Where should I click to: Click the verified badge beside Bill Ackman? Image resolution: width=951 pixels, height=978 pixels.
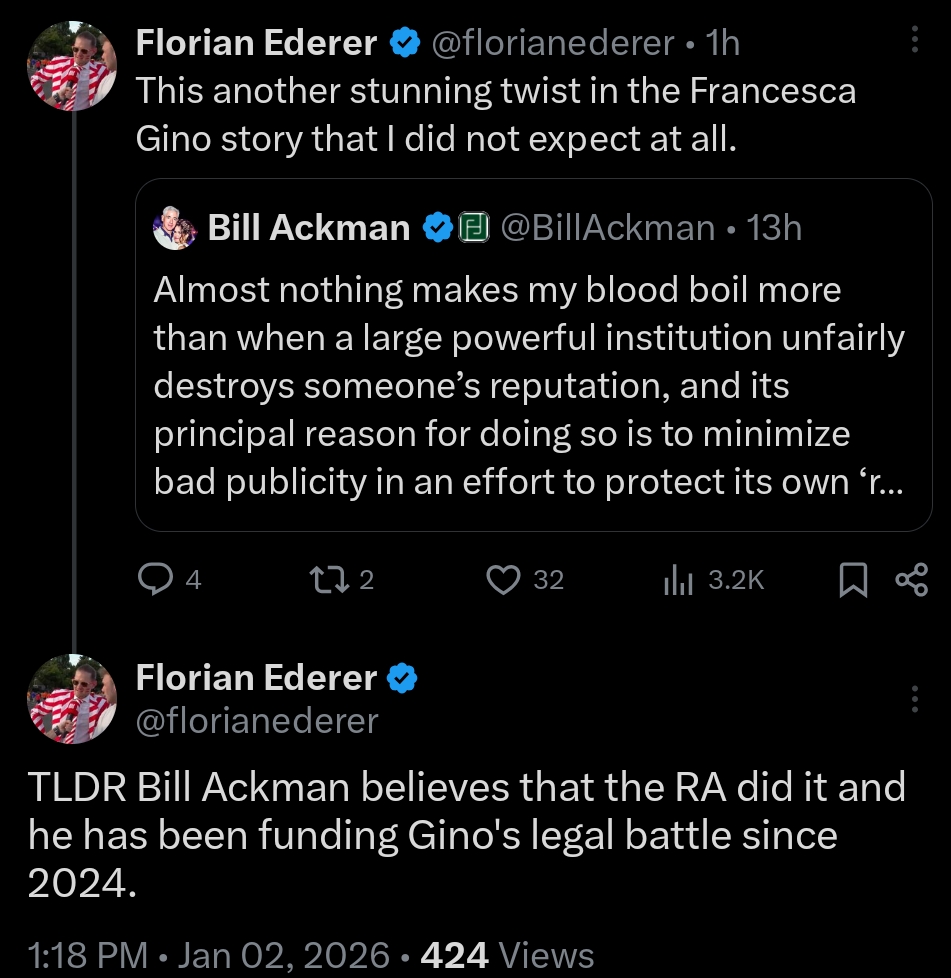click(x=437, y=228)
